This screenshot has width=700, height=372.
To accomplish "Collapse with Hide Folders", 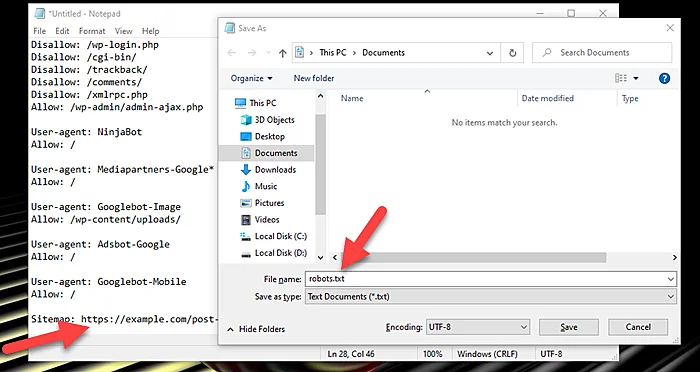I will (256, 329).
